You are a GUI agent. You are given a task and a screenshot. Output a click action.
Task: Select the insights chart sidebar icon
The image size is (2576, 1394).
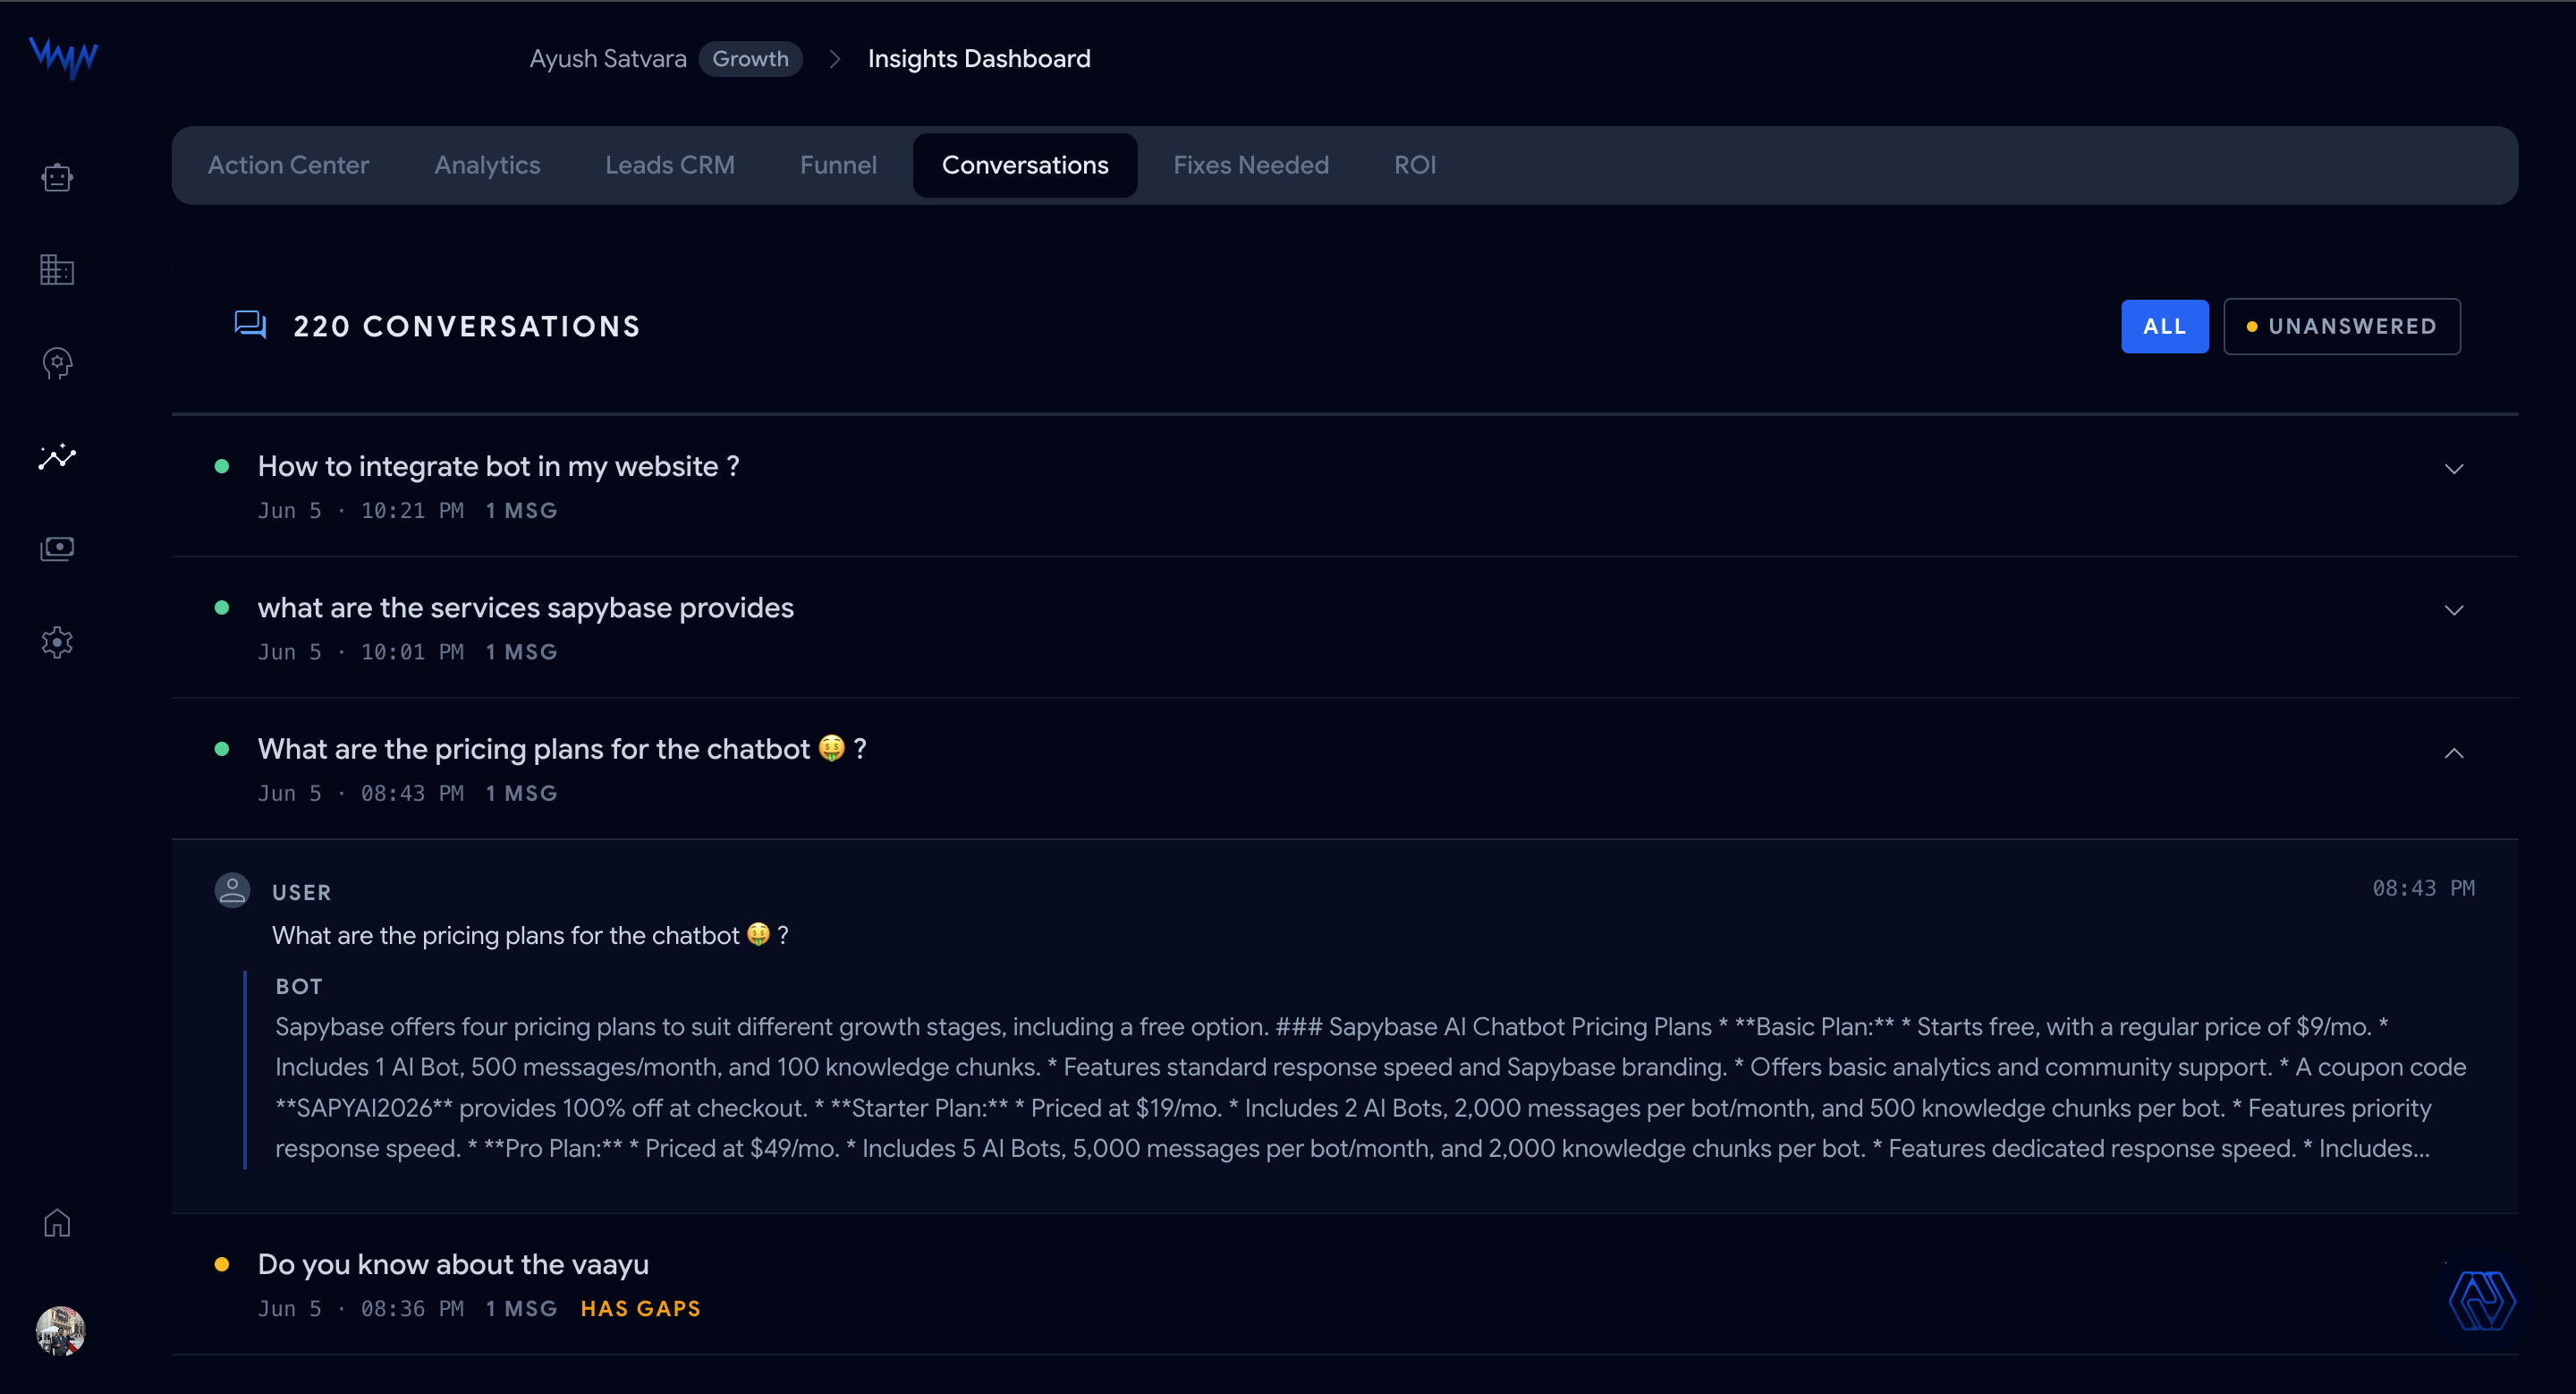click(57, 457)
